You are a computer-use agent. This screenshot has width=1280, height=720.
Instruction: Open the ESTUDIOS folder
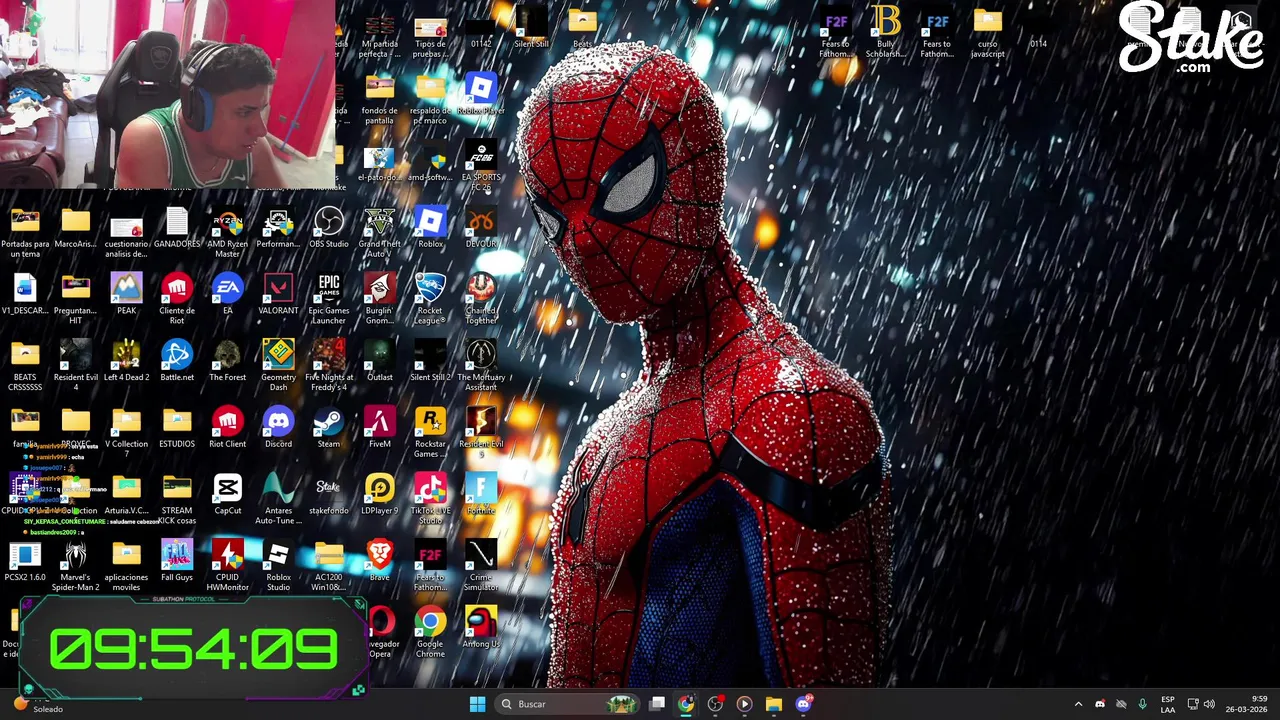177,428
